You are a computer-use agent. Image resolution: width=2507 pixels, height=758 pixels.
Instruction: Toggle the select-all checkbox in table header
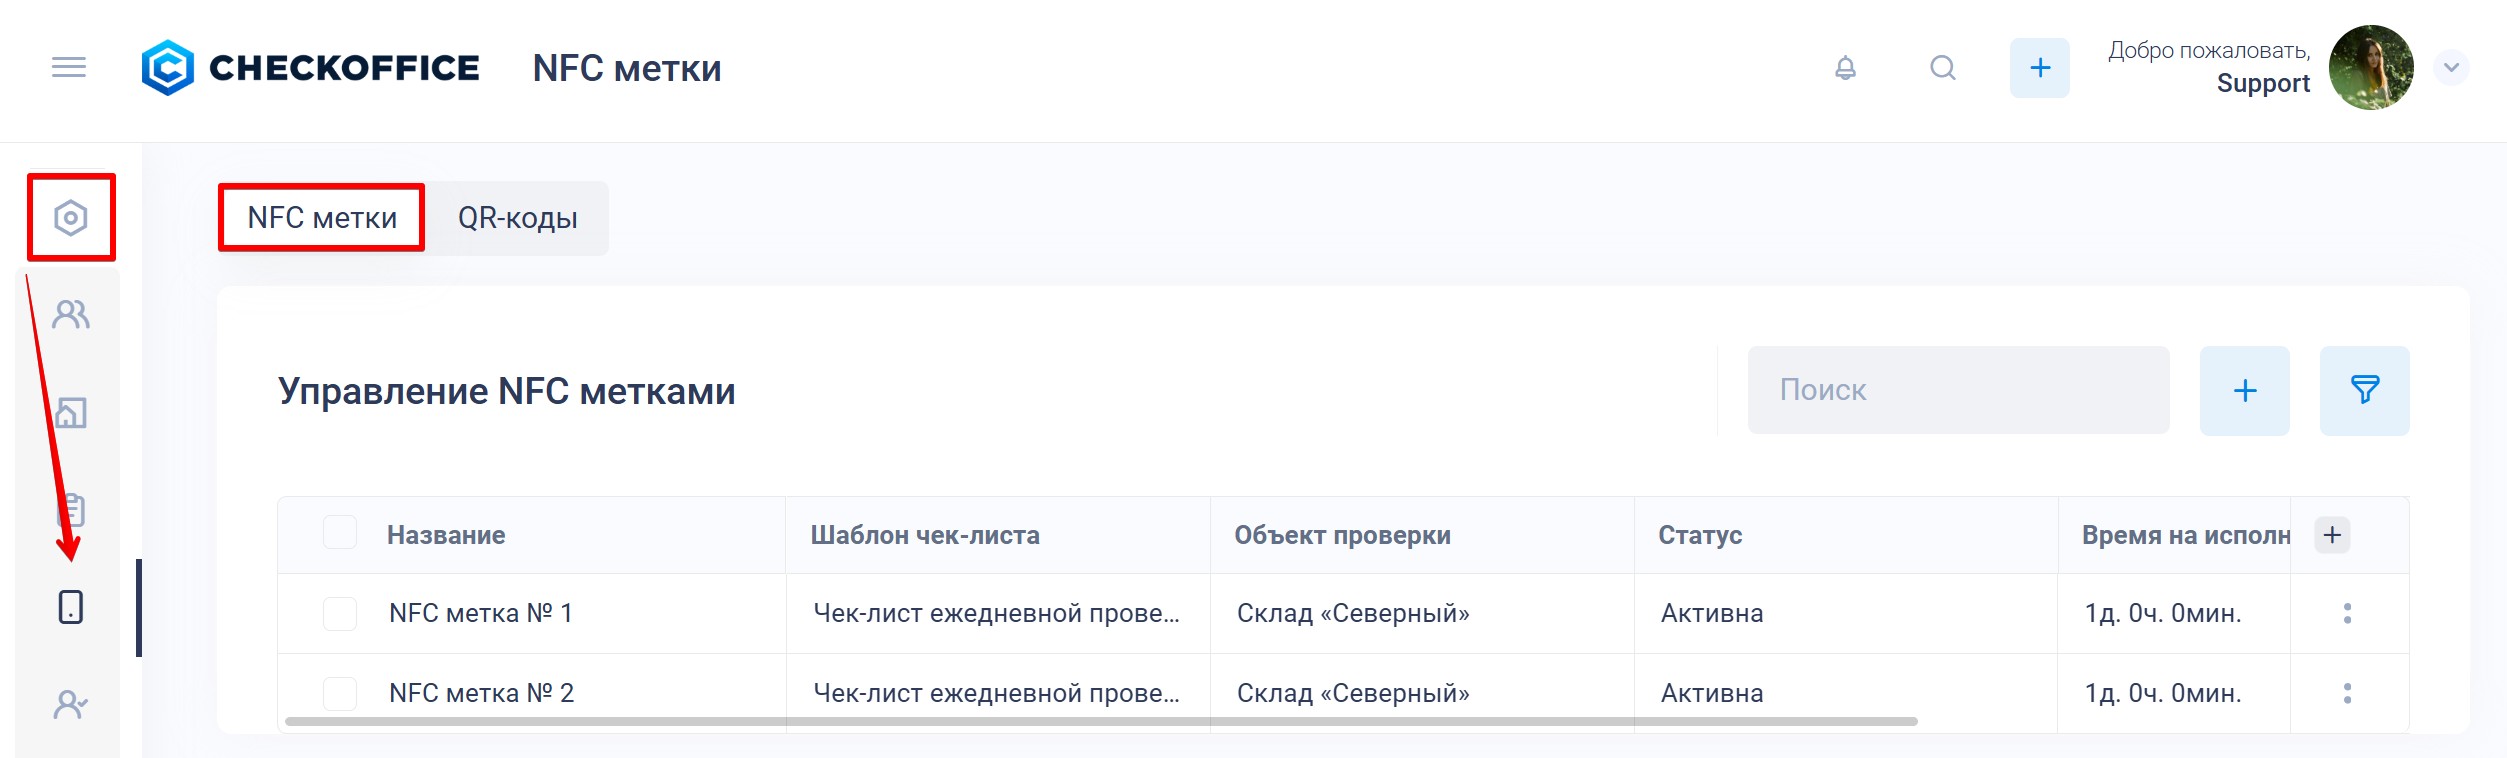point(340,533)
